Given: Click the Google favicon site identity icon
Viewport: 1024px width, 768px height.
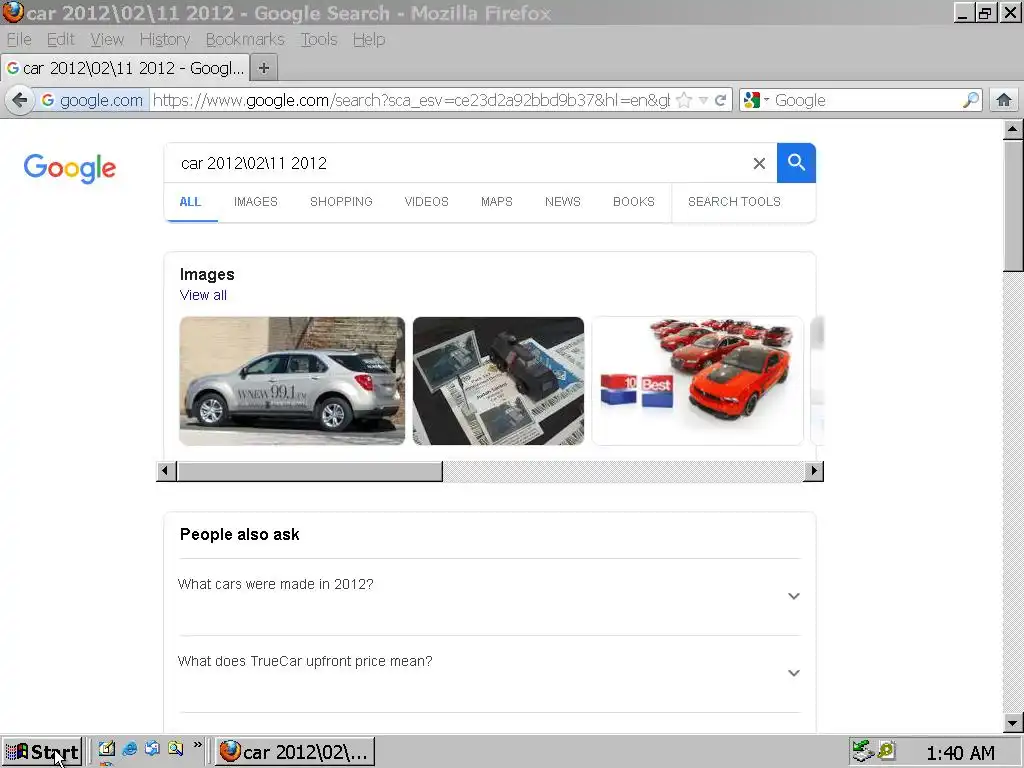Looking at the screenshot, I should coord(48,100).
